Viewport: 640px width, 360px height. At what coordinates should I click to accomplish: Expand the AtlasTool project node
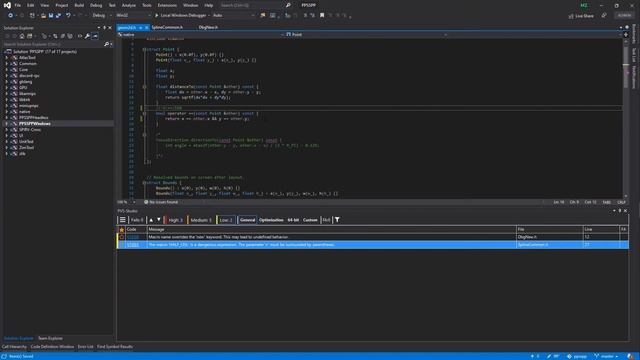pyautogui.click(x=7, y=58)
